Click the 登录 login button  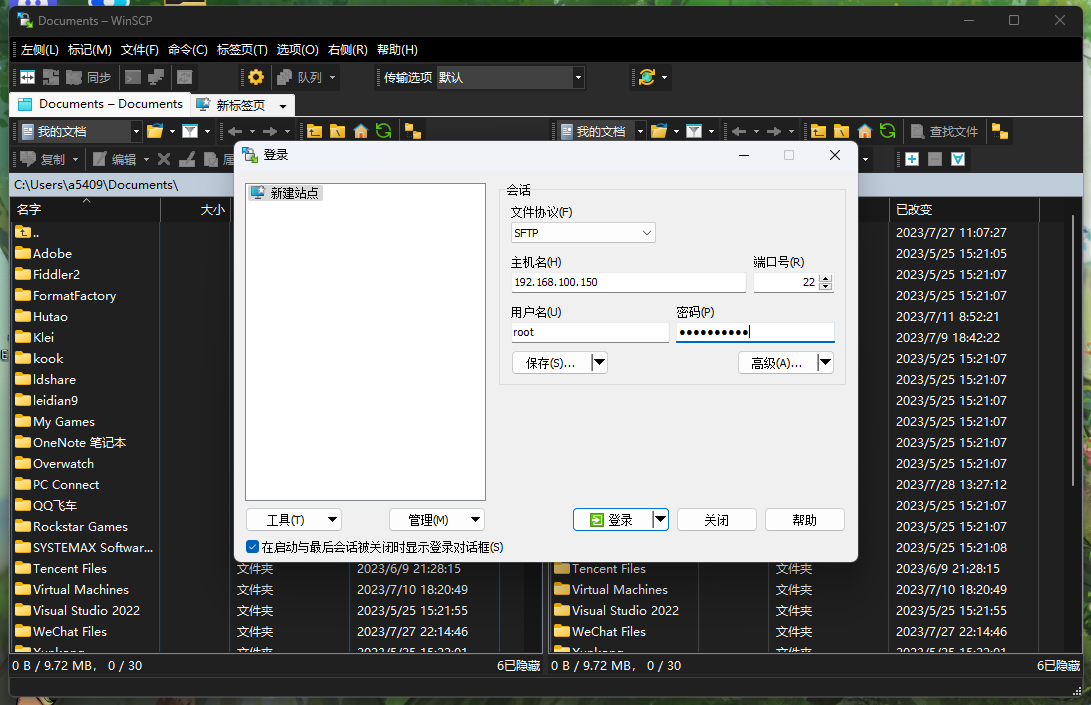[x=612, y=520]
